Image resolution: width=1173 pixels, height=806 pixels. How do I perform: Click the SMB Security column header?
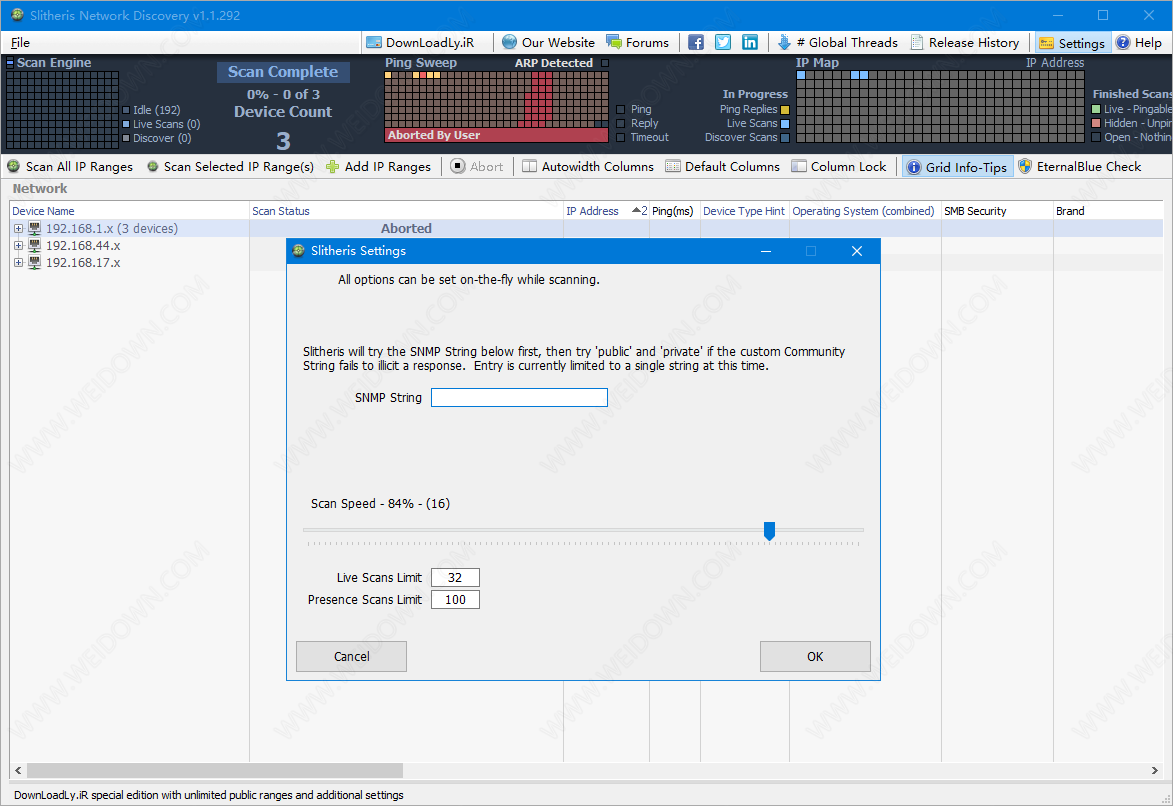pos(997,211)
